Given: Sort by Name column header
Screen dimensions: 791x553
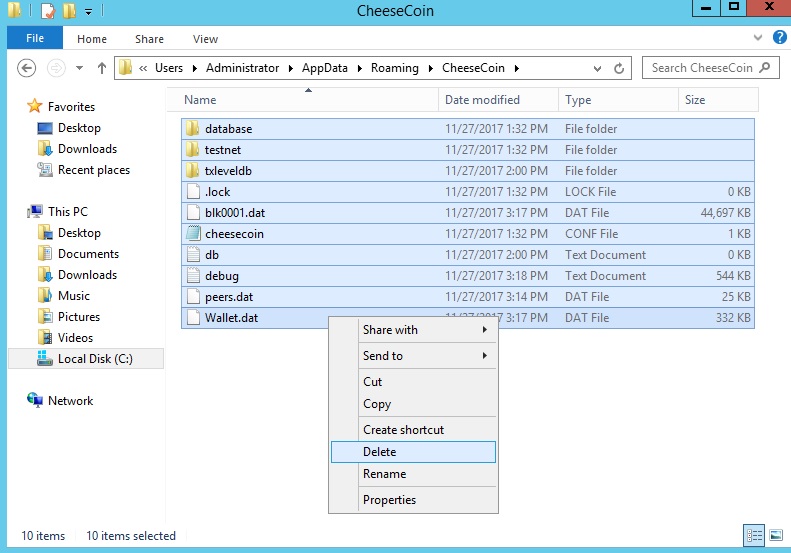Looking at the screenshot, I should pyautogui.click(x=303, y=99).
